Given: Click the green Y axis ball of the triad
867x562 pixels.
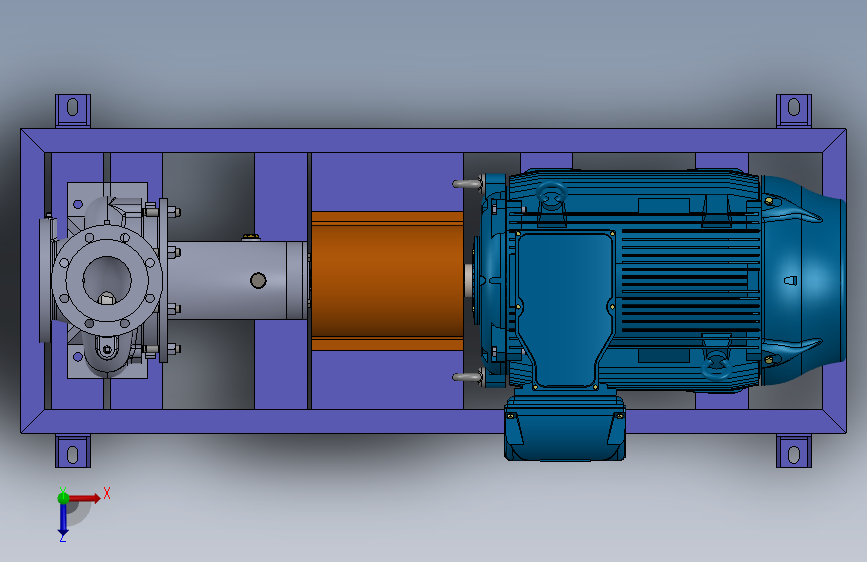Looking at the screenshot, I should click(63, 498).
